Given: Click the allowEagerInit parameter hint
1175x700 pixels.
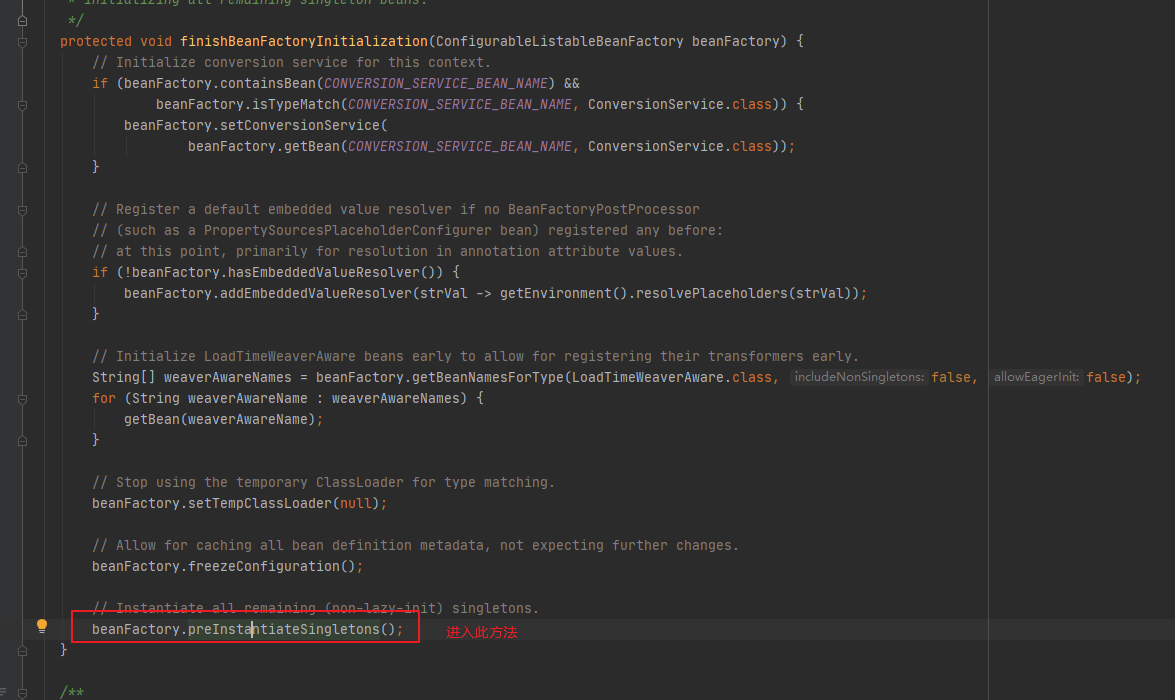Looking at the screenshot, I should (x=1036, y=377).
